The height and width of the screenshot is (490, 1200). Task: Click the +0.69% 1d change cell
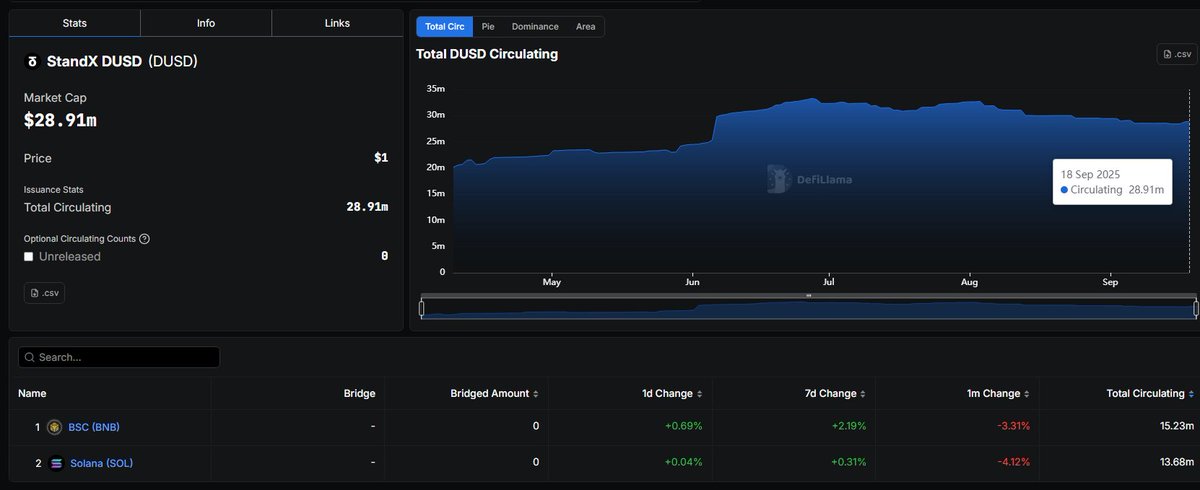pyautogui.click(x=684, y=426)
